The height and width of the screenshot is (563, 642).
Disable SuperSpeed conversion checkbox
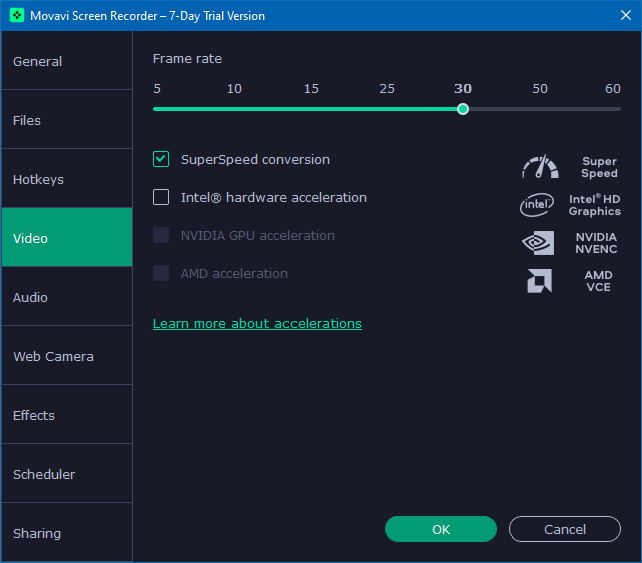[x=161, y=159]
